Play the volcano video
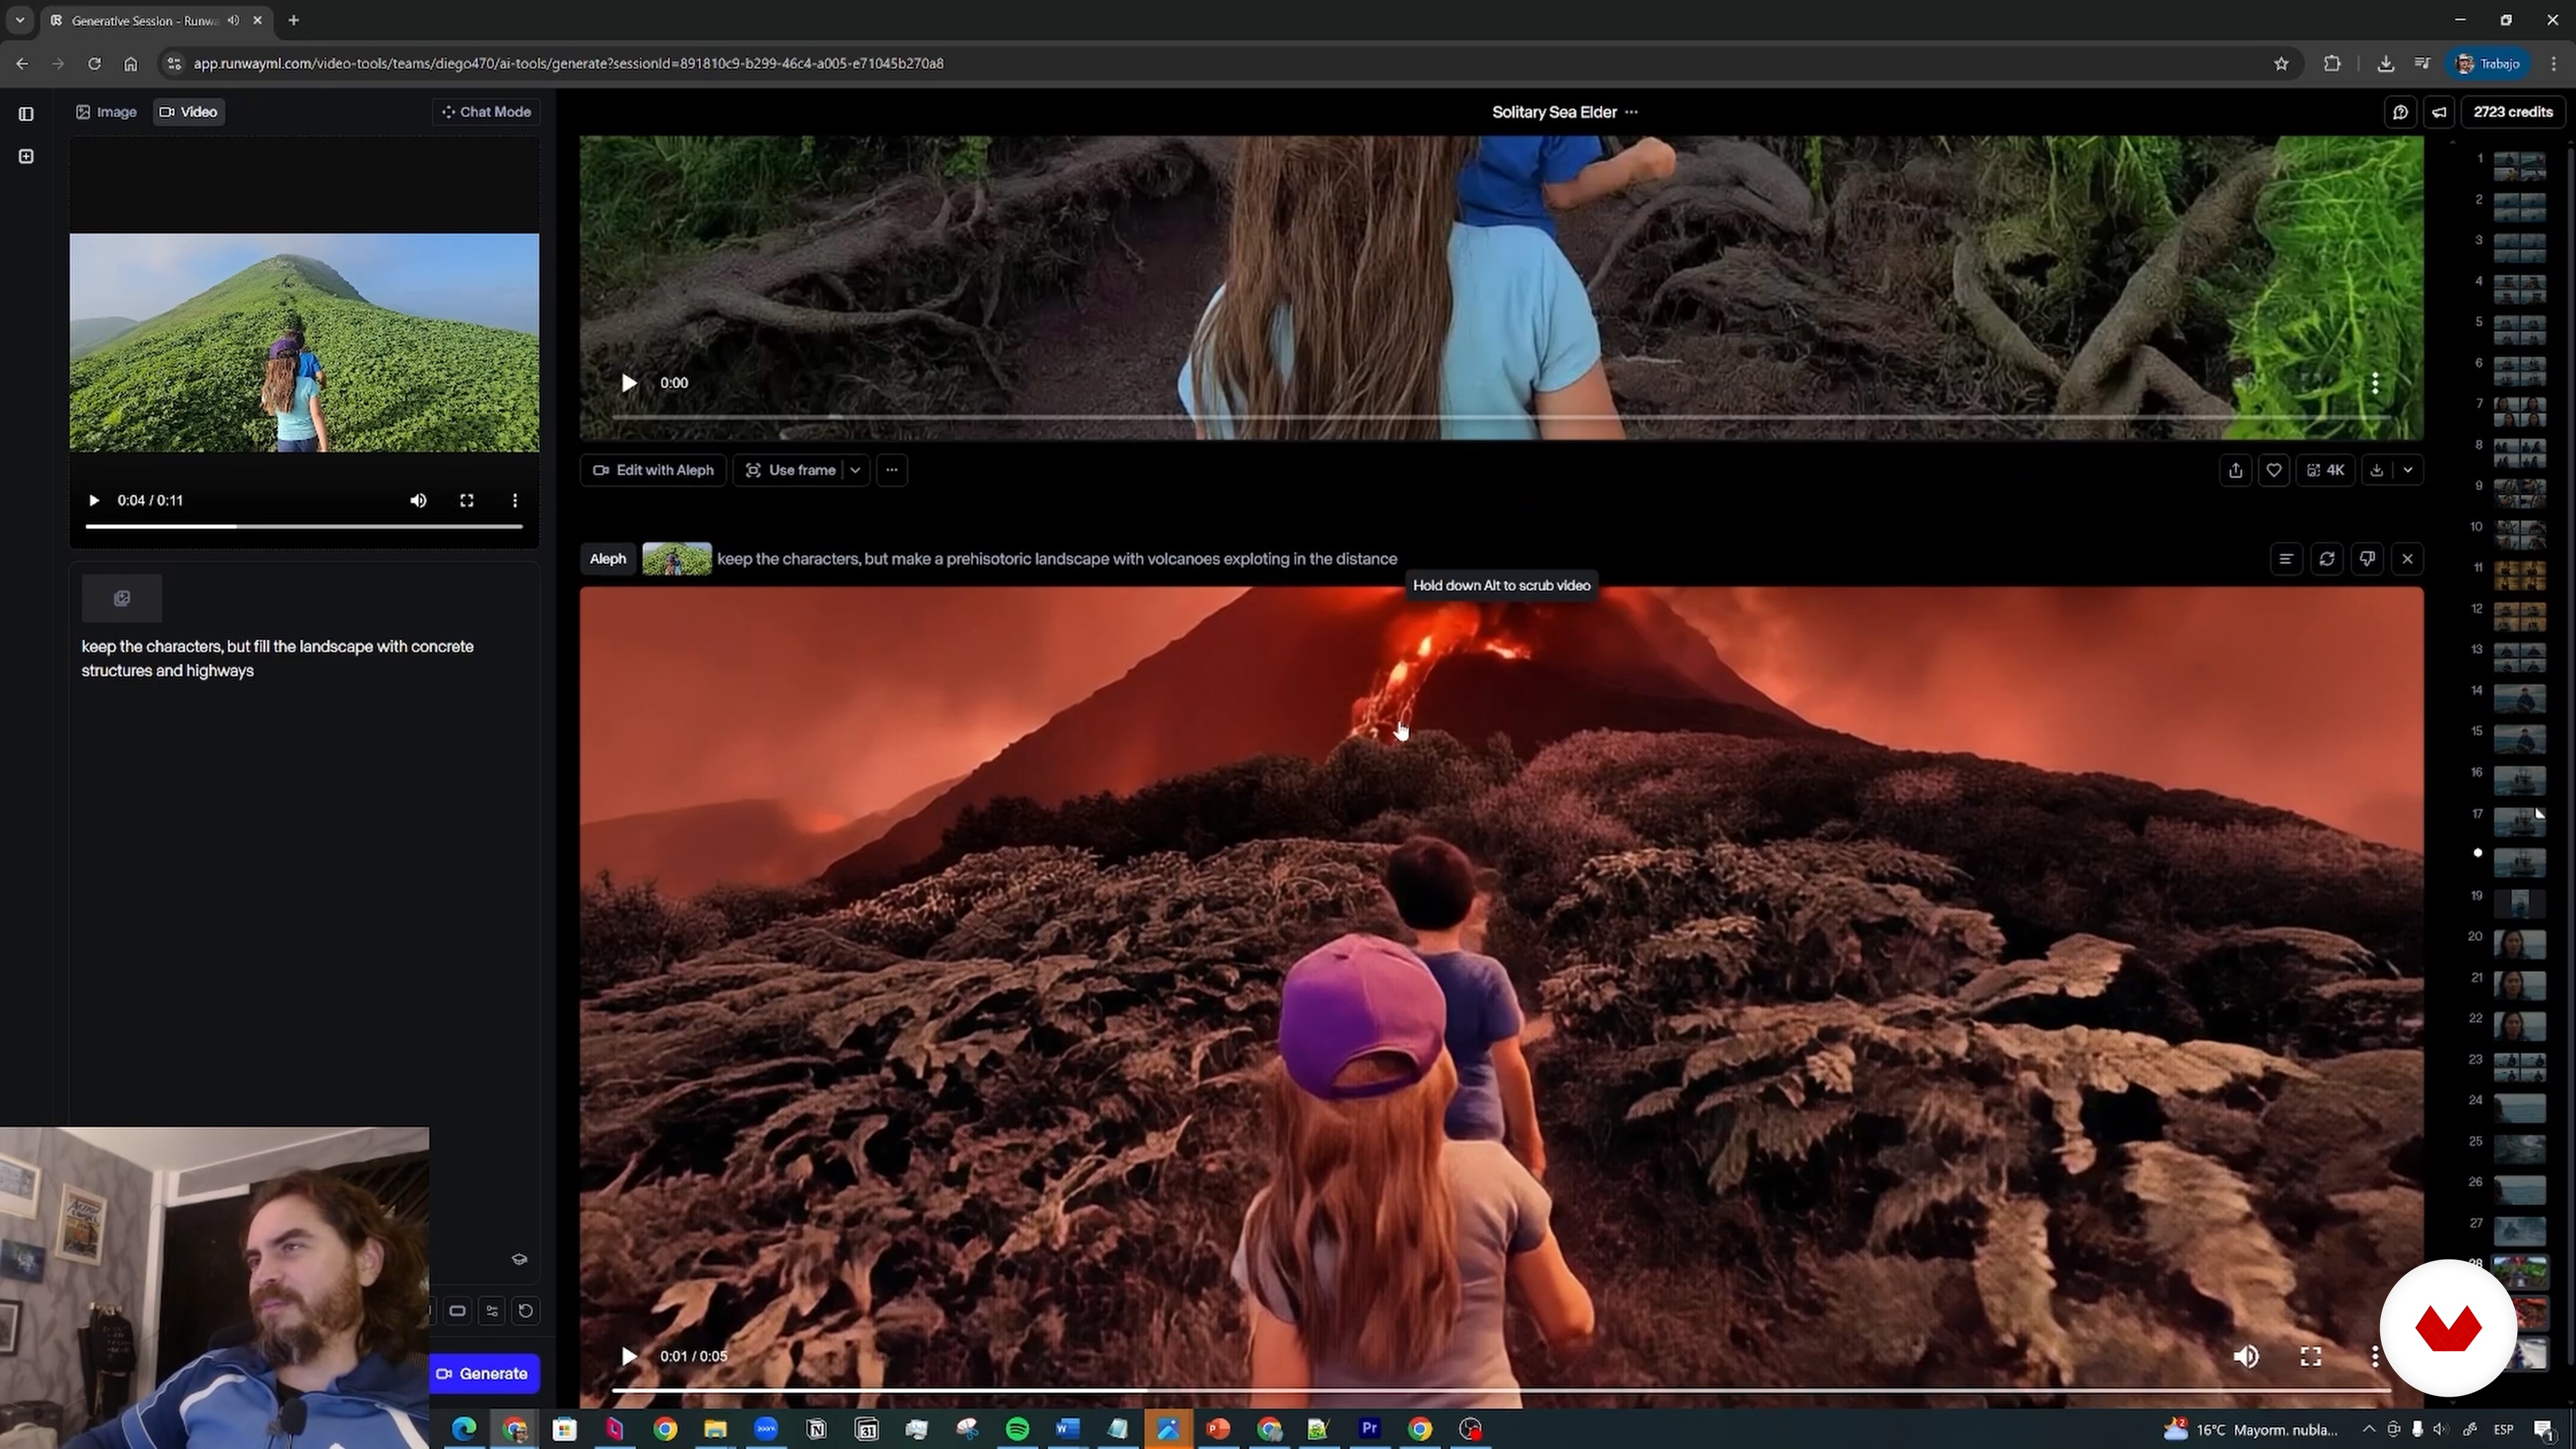 coord(629,1357)
